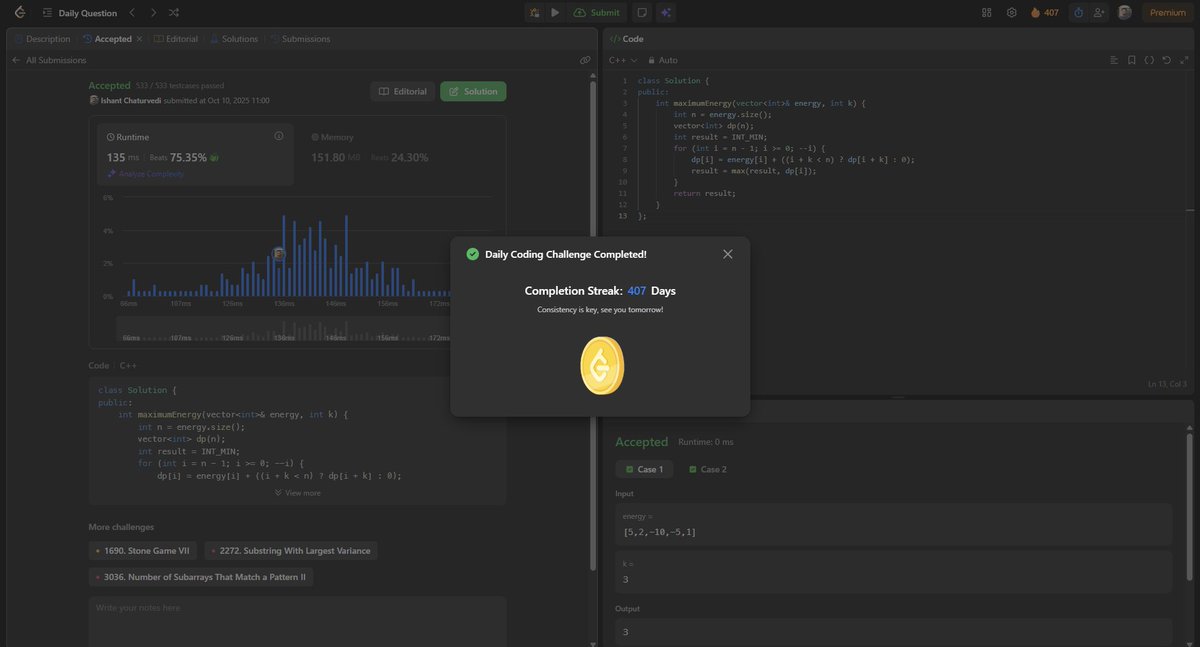This screenshot has height=647, width=1200.
Task: Click the green Solution button
Action: click(473, 91)
